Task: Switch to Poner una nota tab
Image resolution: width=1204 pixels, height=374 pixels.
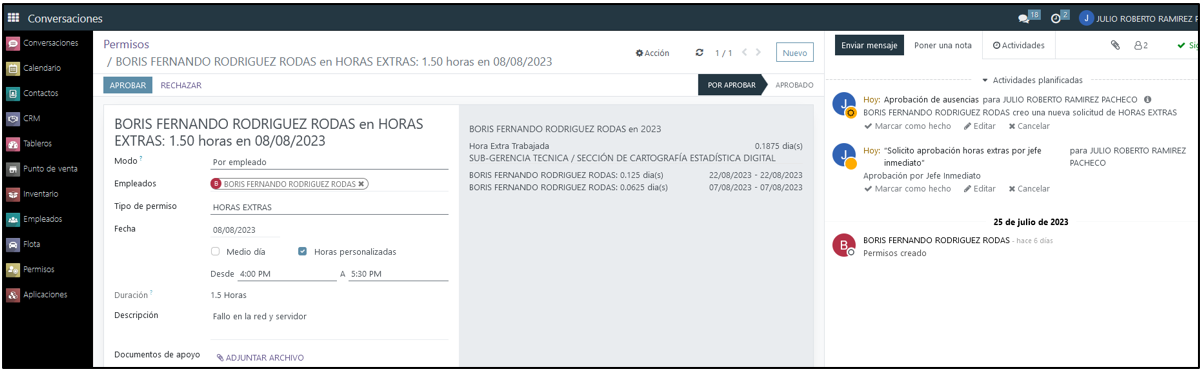Action: [943, 45]
